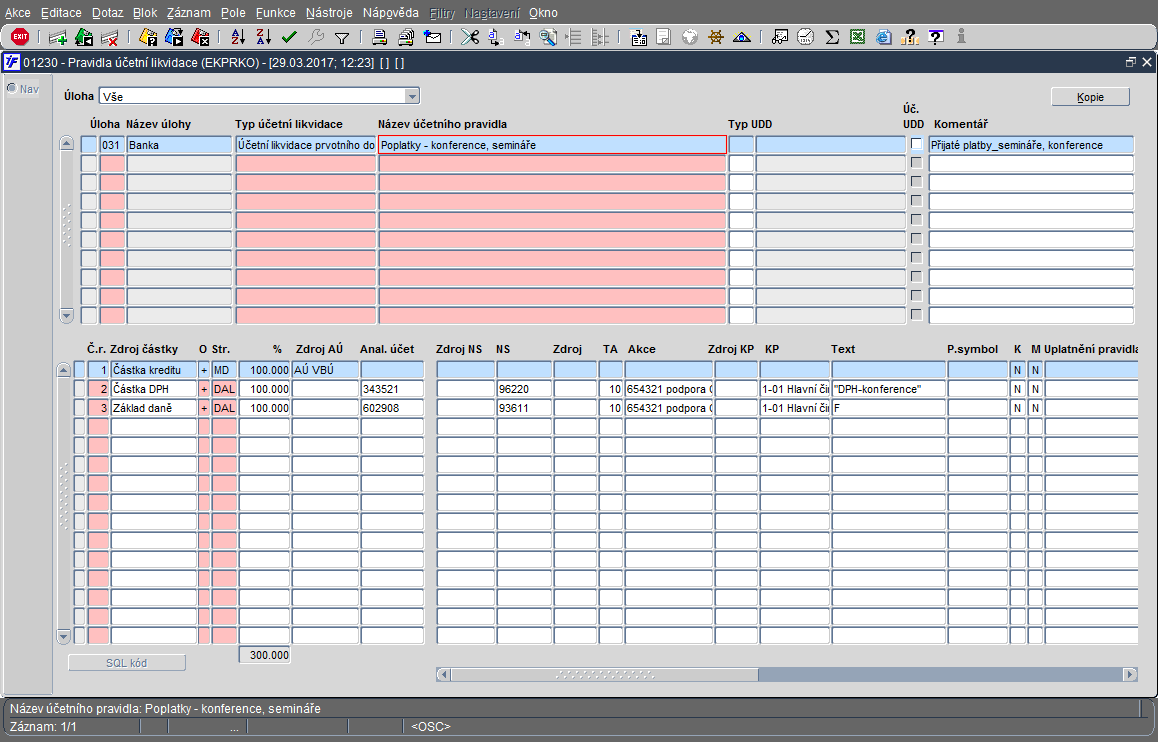Click the red EXIT icon

(20, 37)
